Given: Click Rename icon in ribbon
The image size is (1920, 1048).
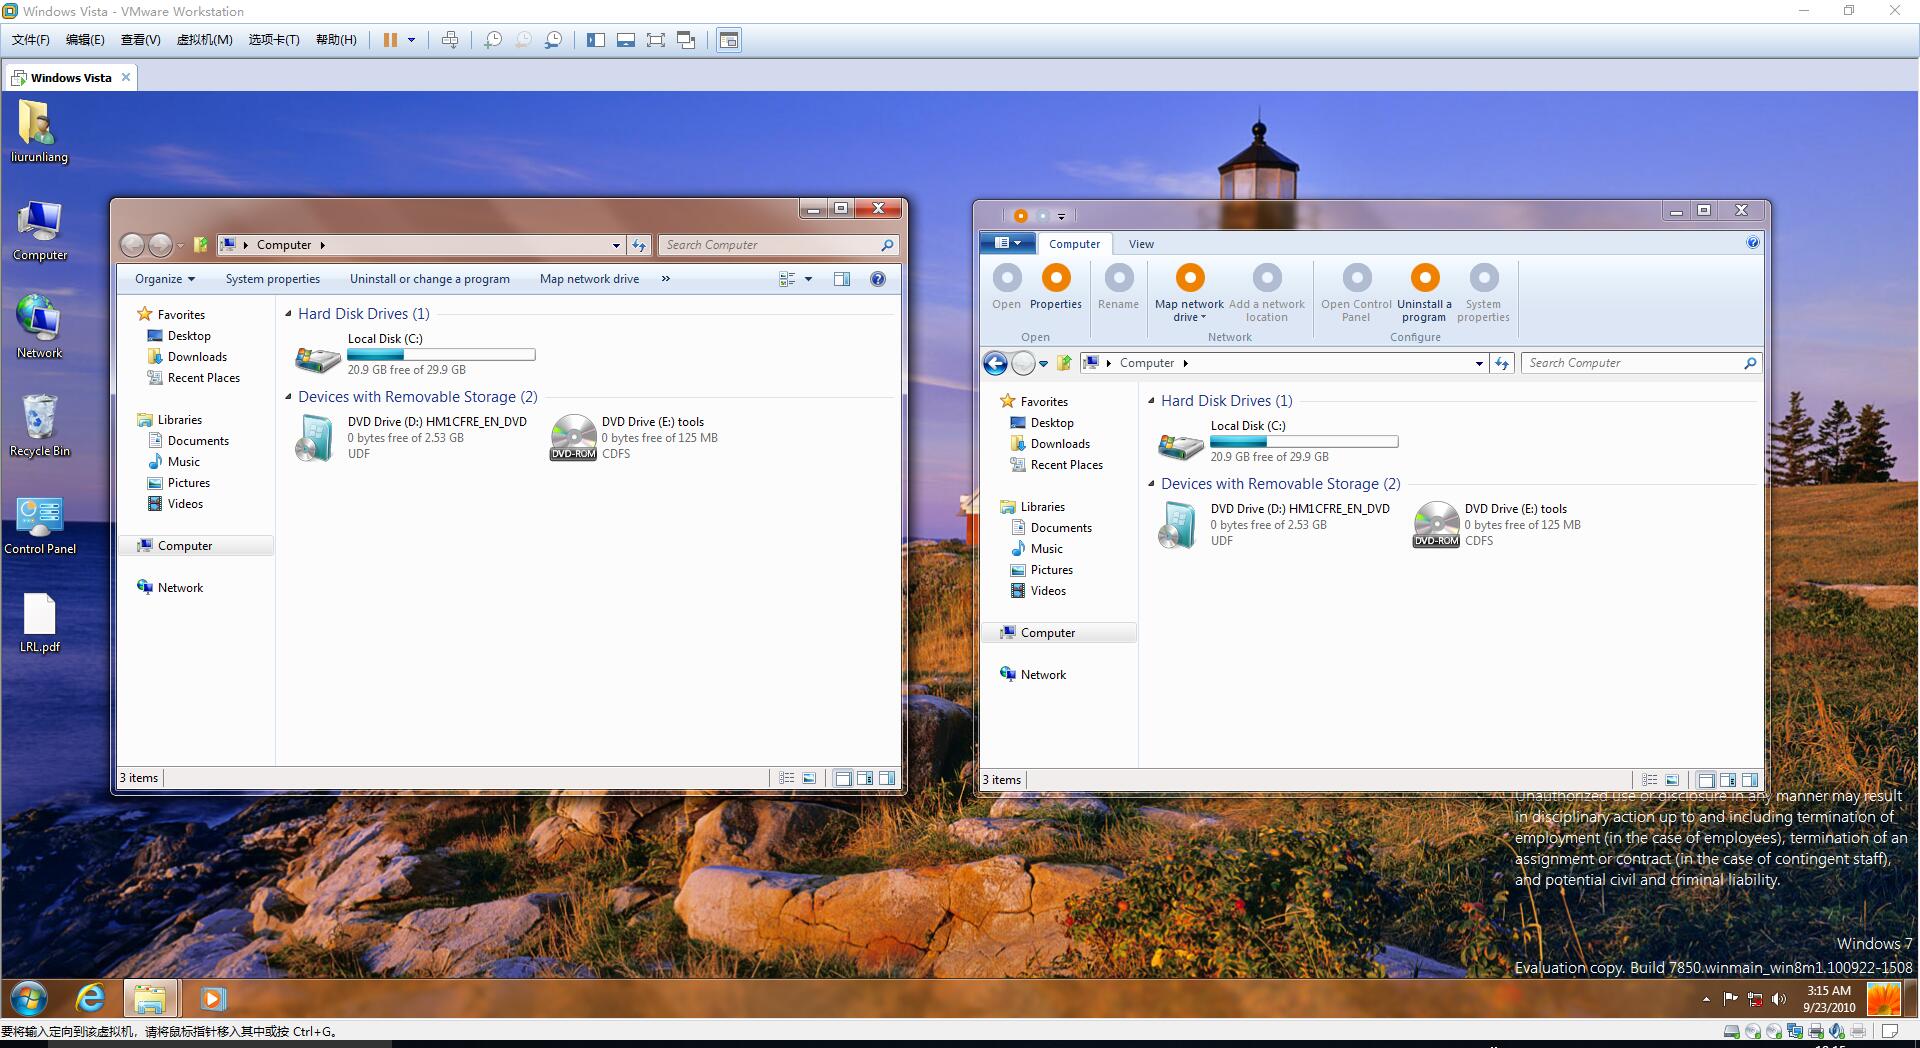Looking at the screenshot, I should click(x=1118, y=278).
